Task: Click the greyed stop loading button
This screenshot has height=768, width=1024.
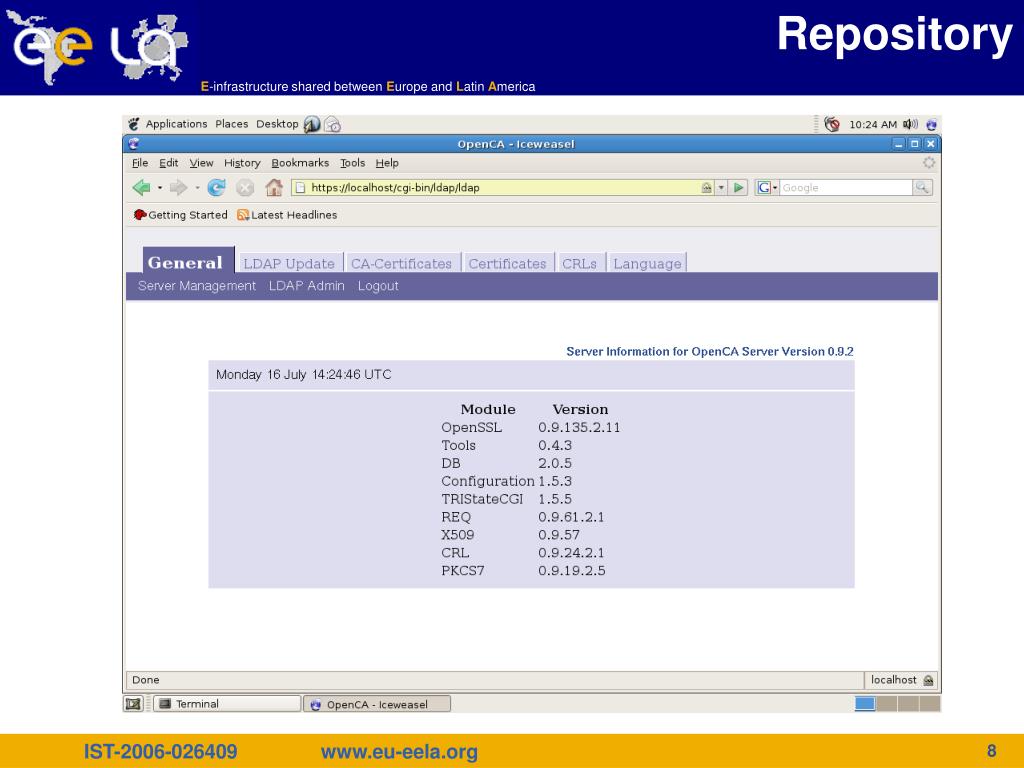Action: click(x=245, y=188)
